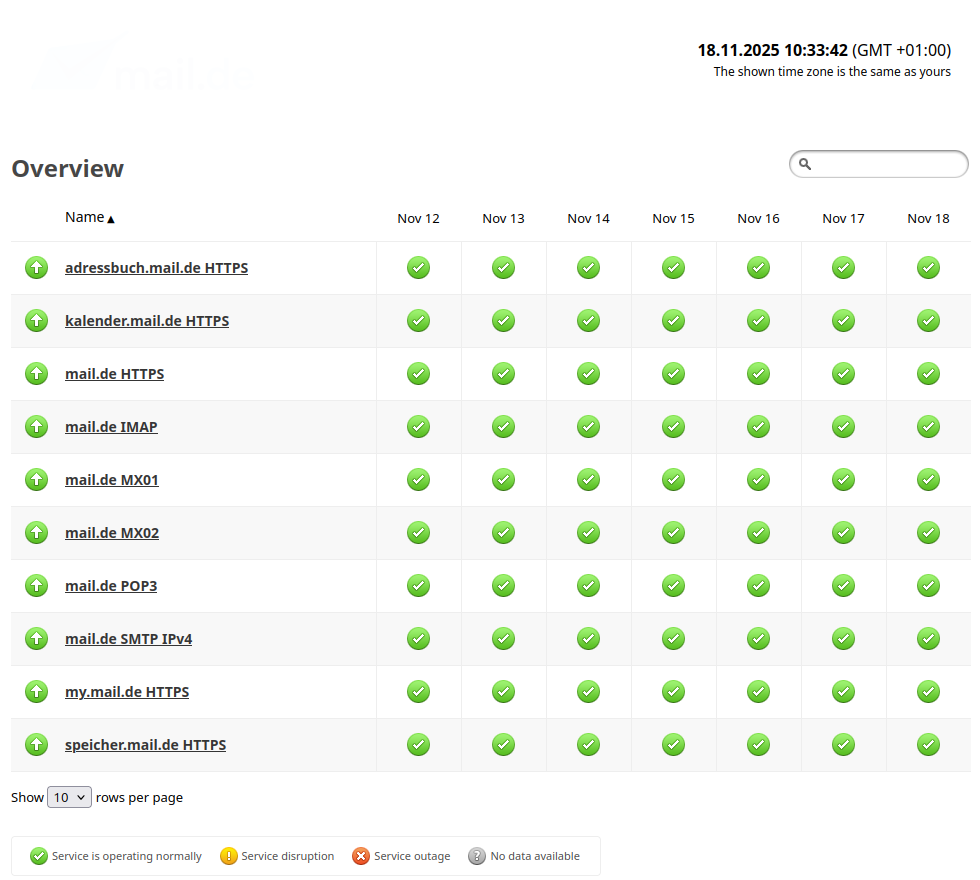Image resolution: width=980 pixels, height=880 pixels.
Task: Click the Nov 18 column header
Action: (x=928, y=219)
